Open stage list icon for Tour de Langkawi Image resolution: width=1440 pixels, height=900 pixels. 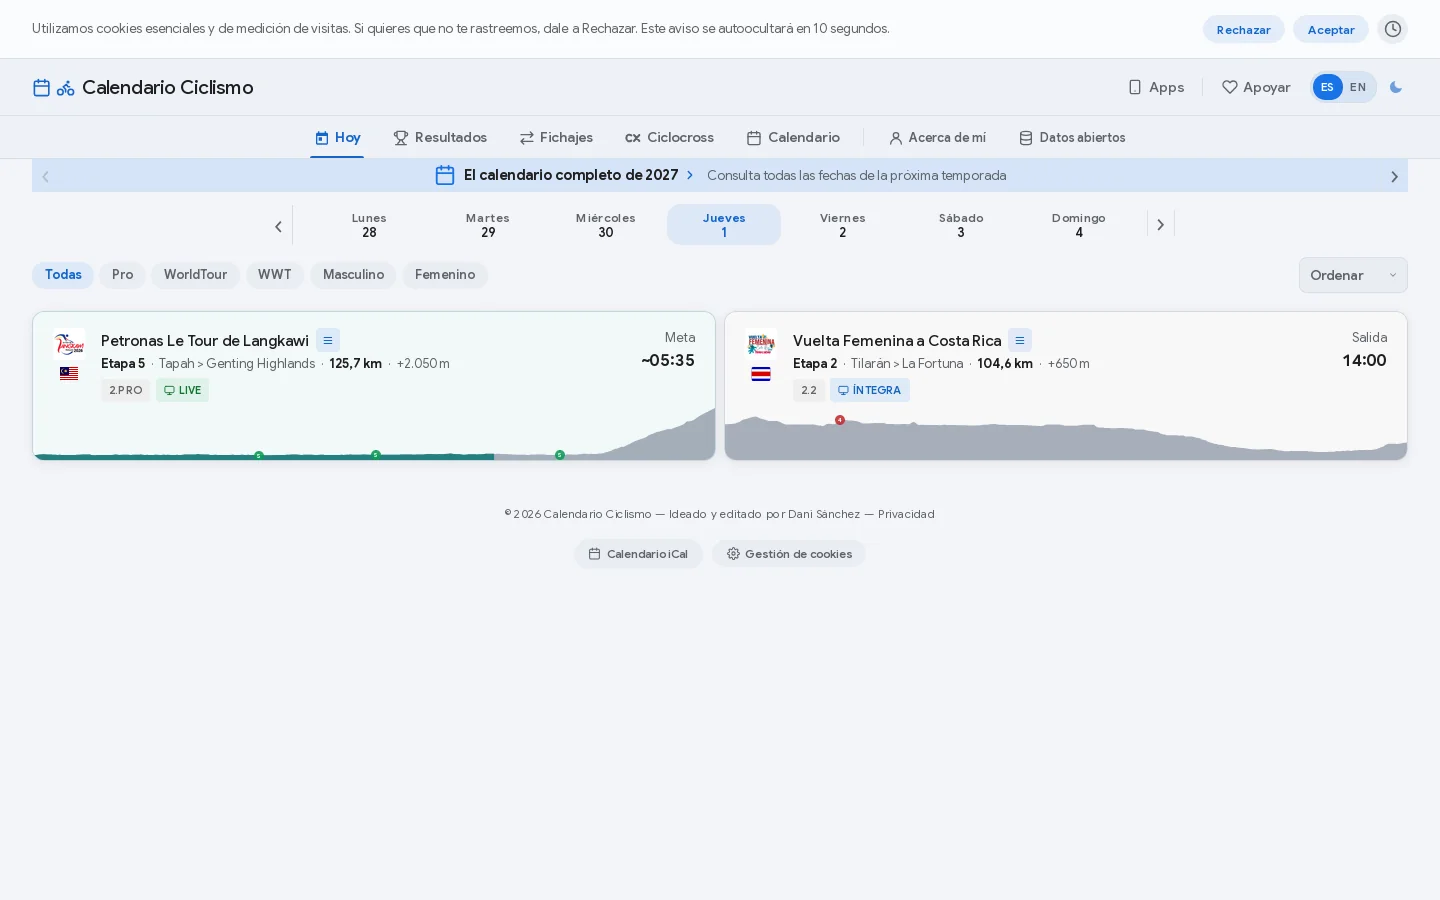click(328, 340)
